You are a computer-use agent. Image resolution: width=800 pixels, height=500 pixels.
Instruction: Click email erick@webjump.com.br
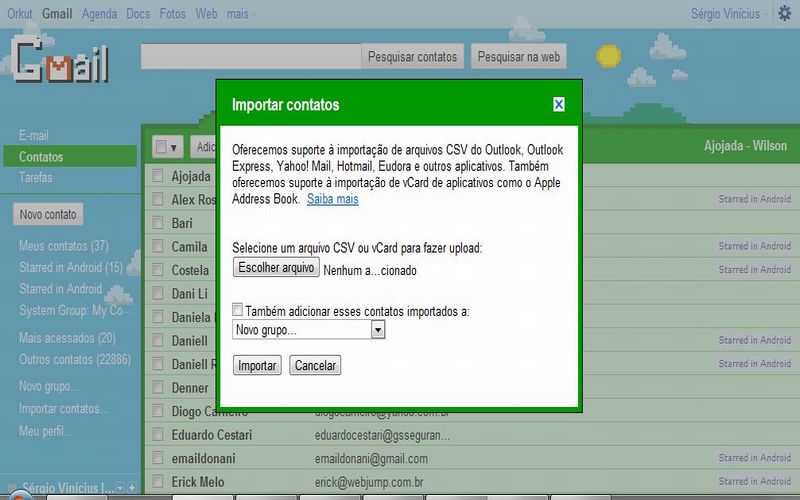click(x=369, y=482)
